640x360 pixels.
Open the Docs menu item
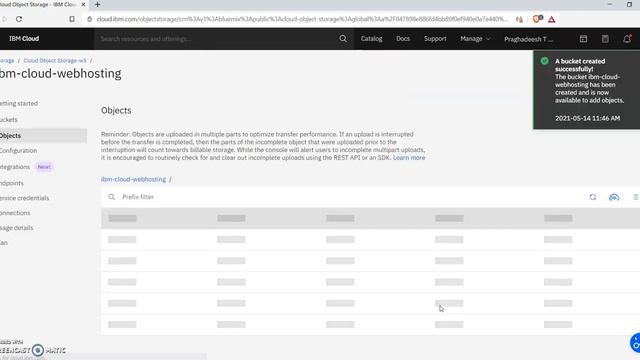click(403, 39)
